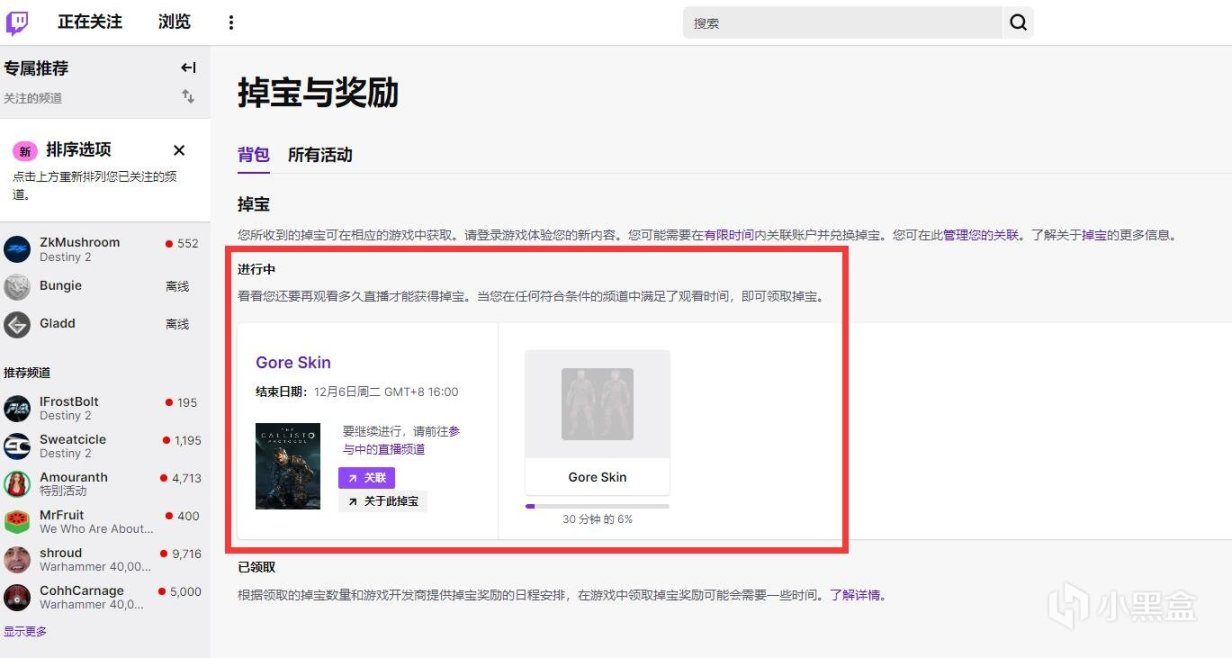
Task: Click the 搜索 search field
Action: click(x=842, y=23)
